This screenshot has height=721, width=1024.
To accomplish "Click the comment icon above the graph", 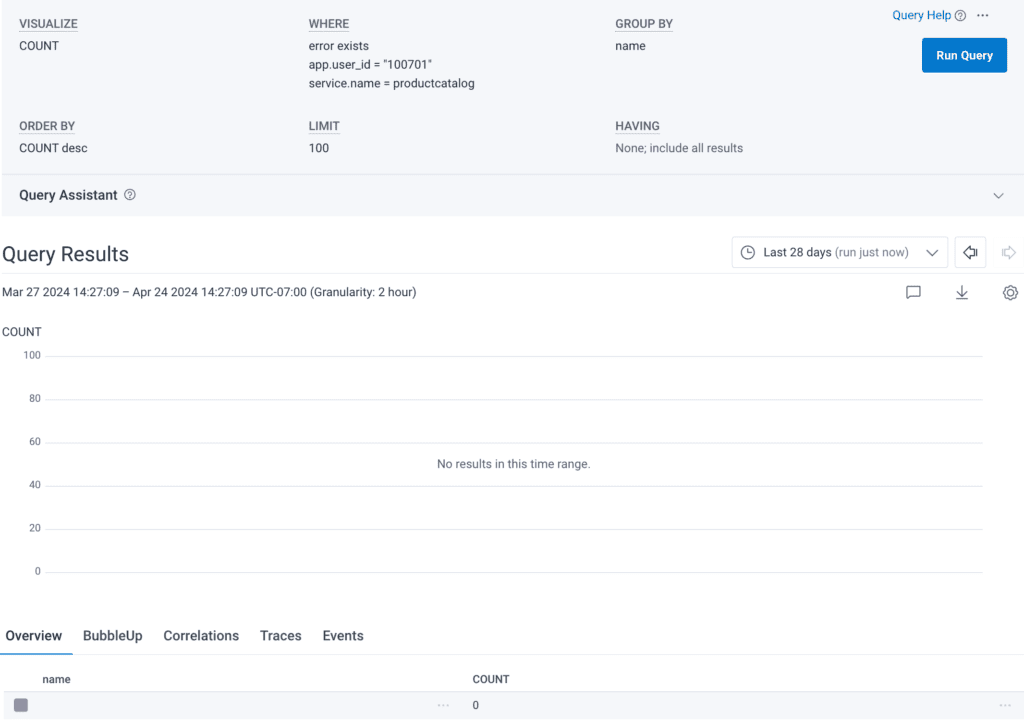I will 913,293.
